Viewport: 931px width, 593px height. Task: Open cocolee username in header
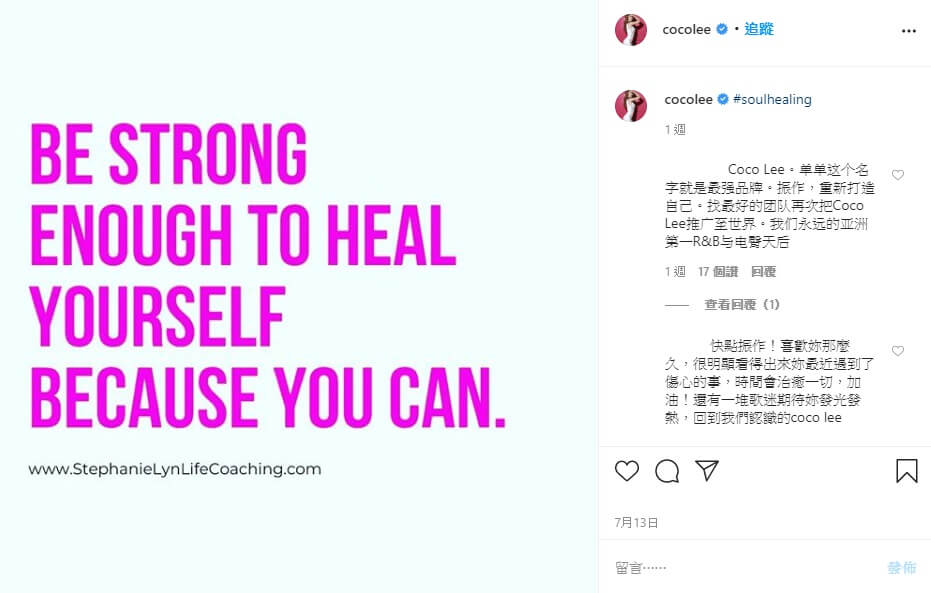[x=686, y=29]
